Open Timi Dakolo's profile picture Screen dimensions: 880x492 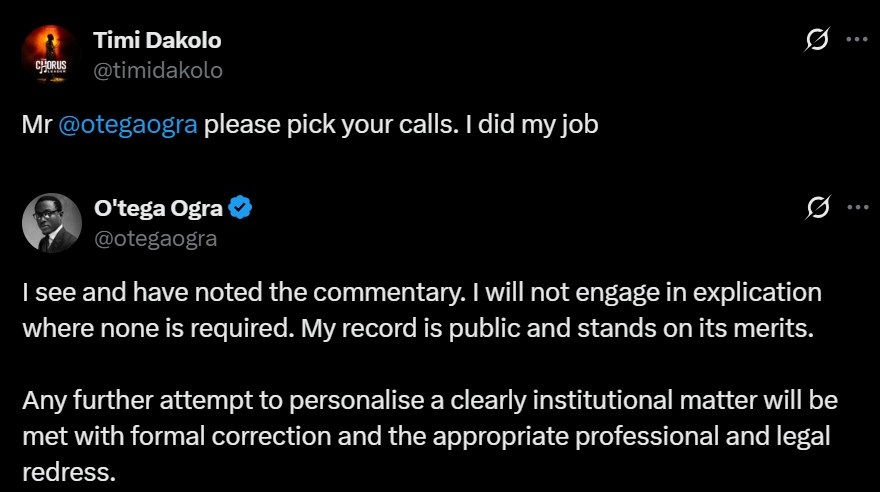(52, 54)
